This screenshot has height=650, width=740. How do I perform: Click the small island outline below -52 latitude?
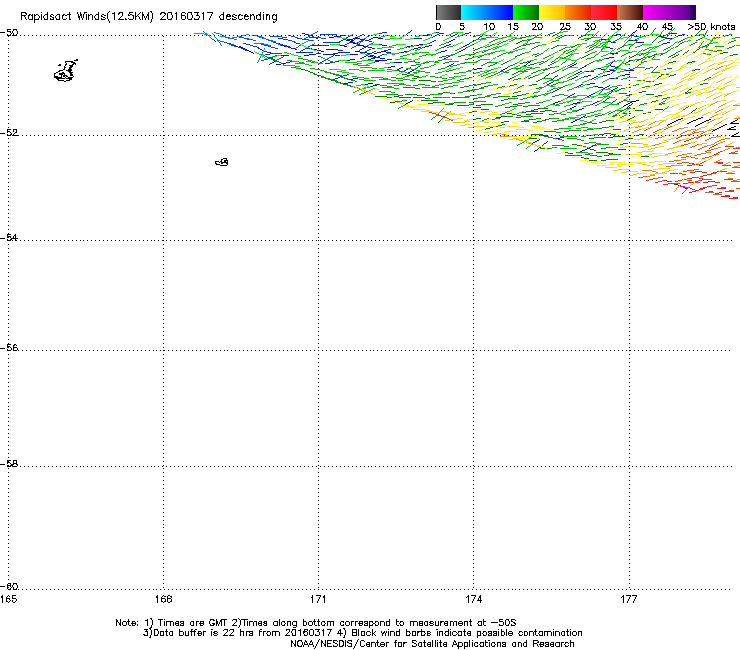tap(222, 162)
